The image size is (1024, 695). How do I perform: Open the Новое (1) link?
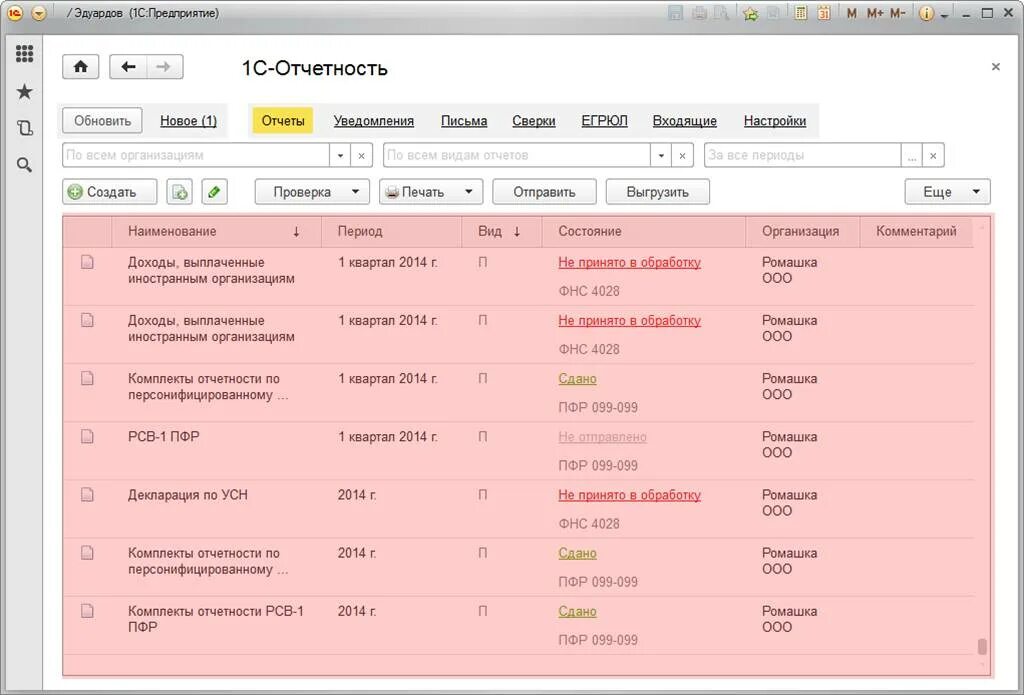[x=188, y=121]
